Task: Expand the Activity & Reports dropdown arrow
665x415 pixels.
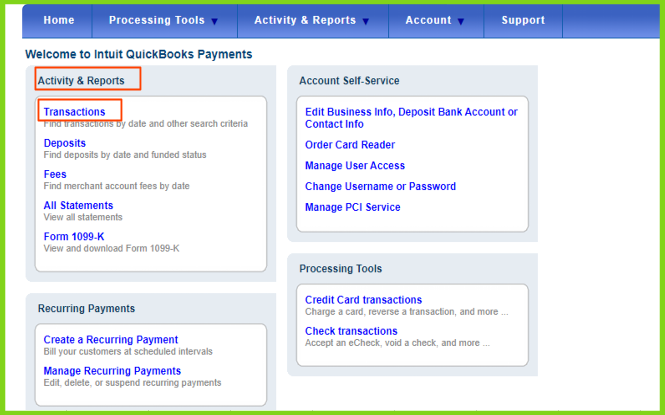Action: tap(366, 21)
